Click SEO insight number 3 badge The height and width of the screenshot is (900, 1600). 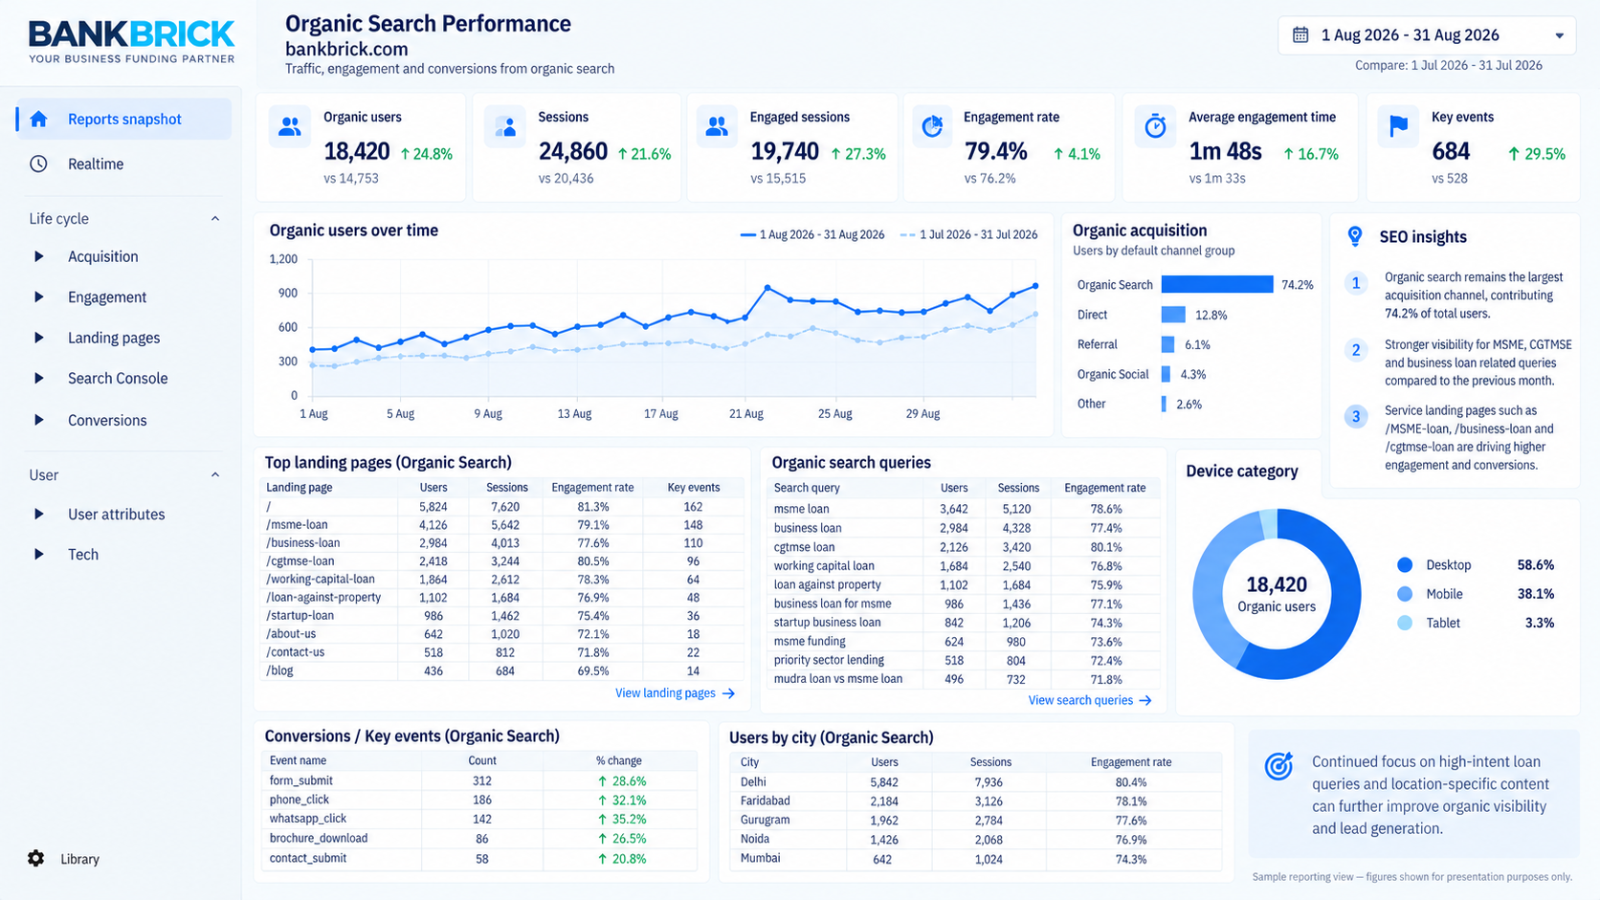(x=1356, y=416)
